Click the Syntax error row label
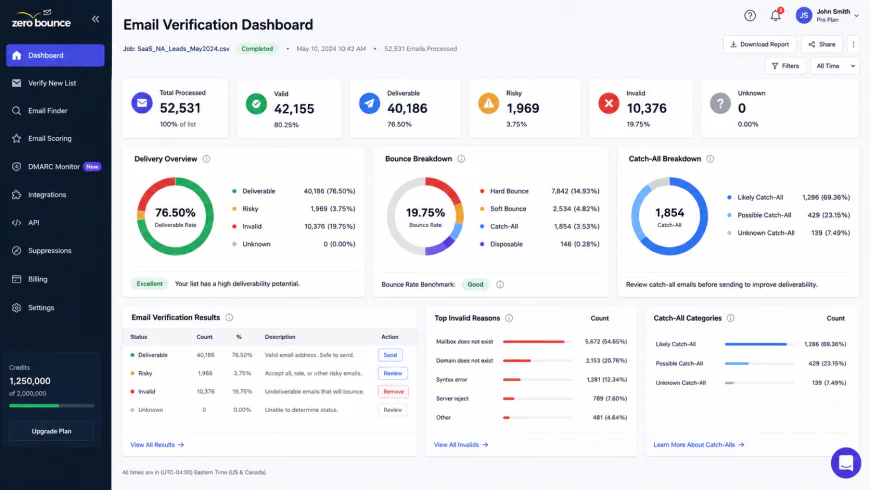Screen dimensions: 870x490 coord(452,380)
